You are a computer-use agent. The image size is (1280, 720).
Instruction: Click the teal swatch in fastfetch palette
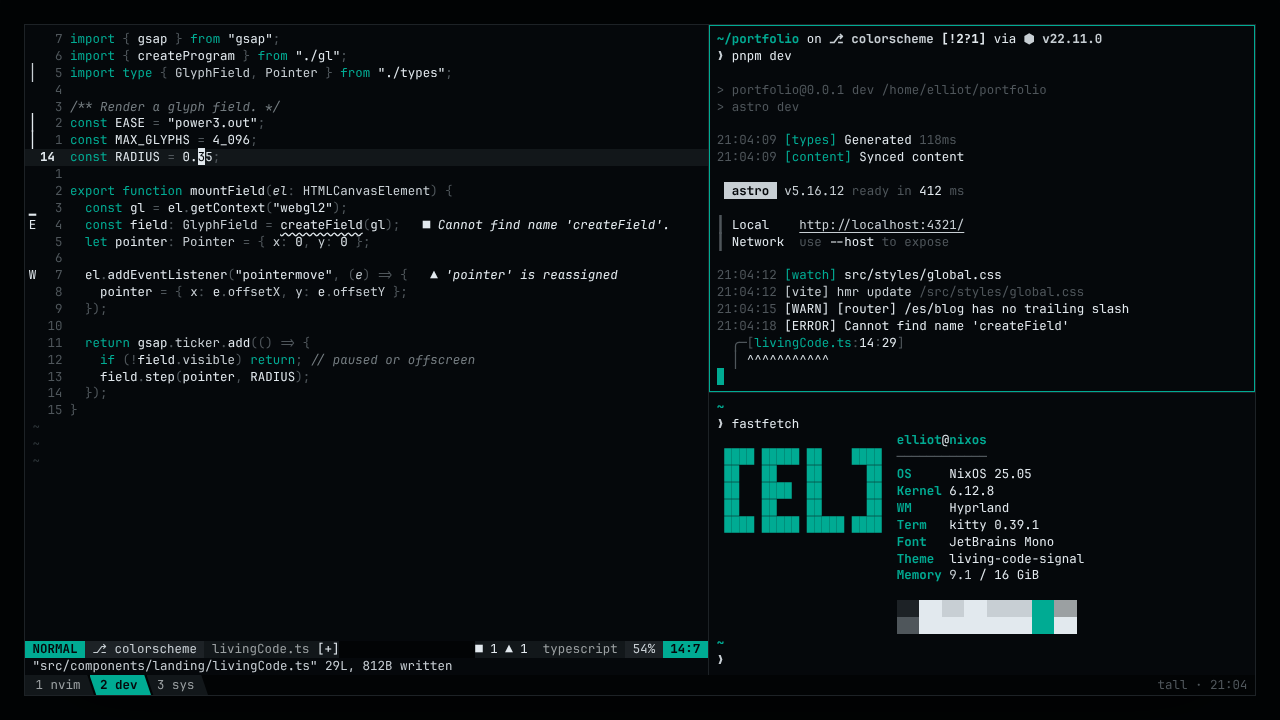coord(1043,617)
